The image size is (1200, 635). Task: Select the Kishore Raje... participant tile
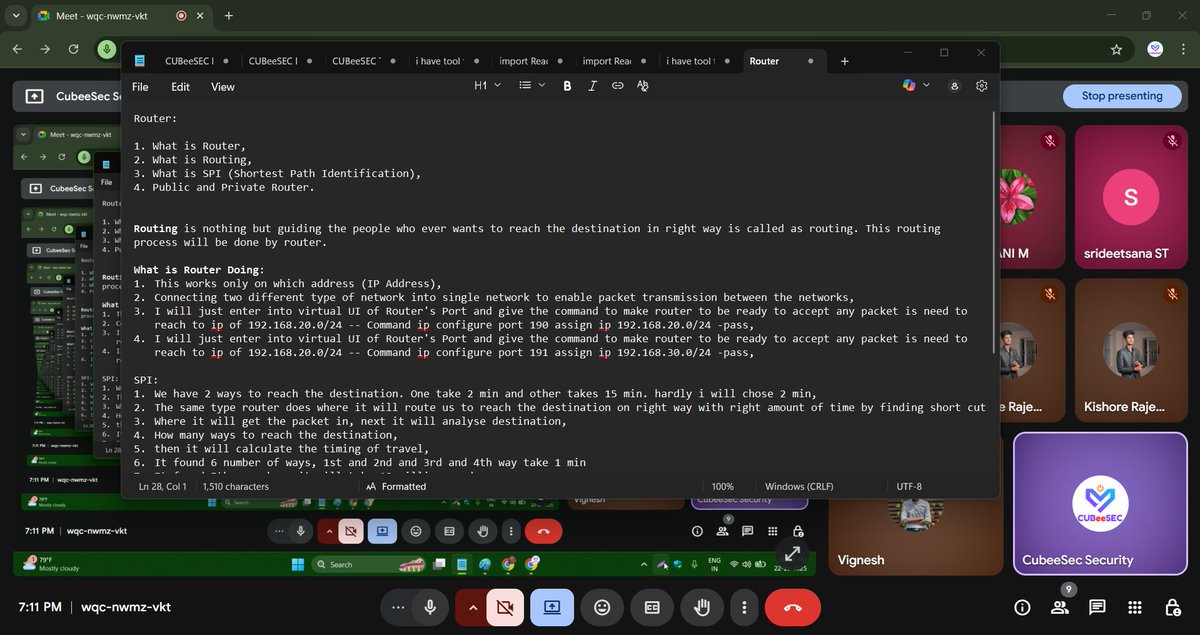[x=1130, y=349]
